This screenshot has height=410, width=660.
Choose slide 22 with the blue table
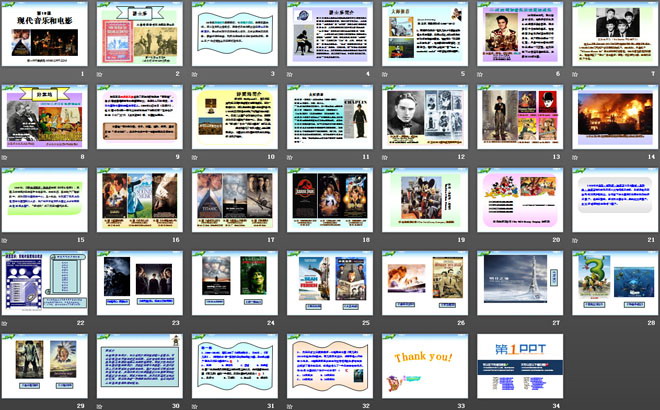44,281
